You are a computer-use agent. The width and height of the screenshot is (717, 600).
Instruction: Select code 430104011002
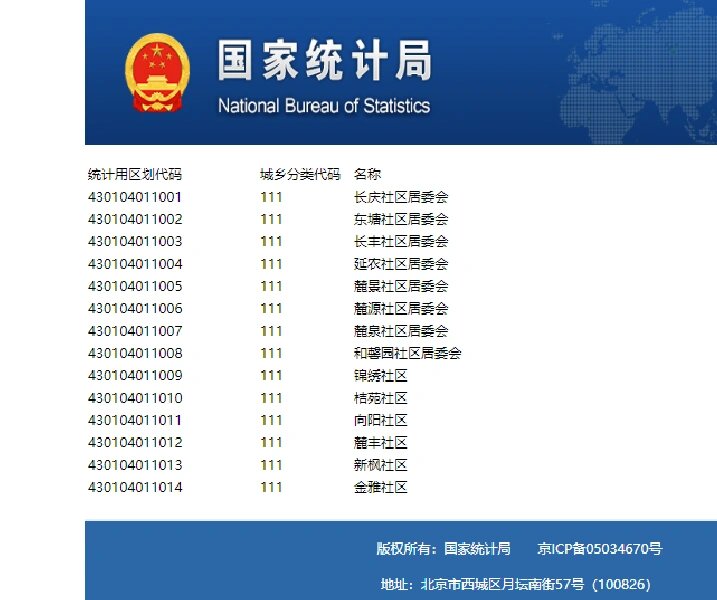tap(135, 220)
